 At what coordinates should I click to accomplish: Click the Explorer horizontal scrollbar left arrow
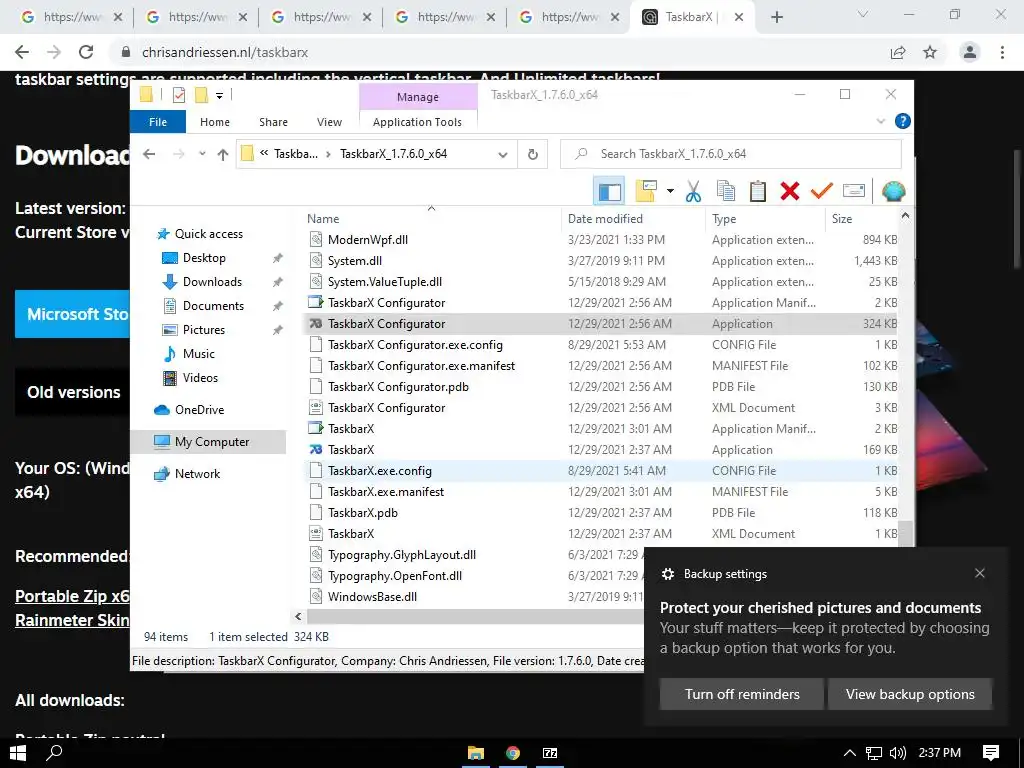point(298,616)
